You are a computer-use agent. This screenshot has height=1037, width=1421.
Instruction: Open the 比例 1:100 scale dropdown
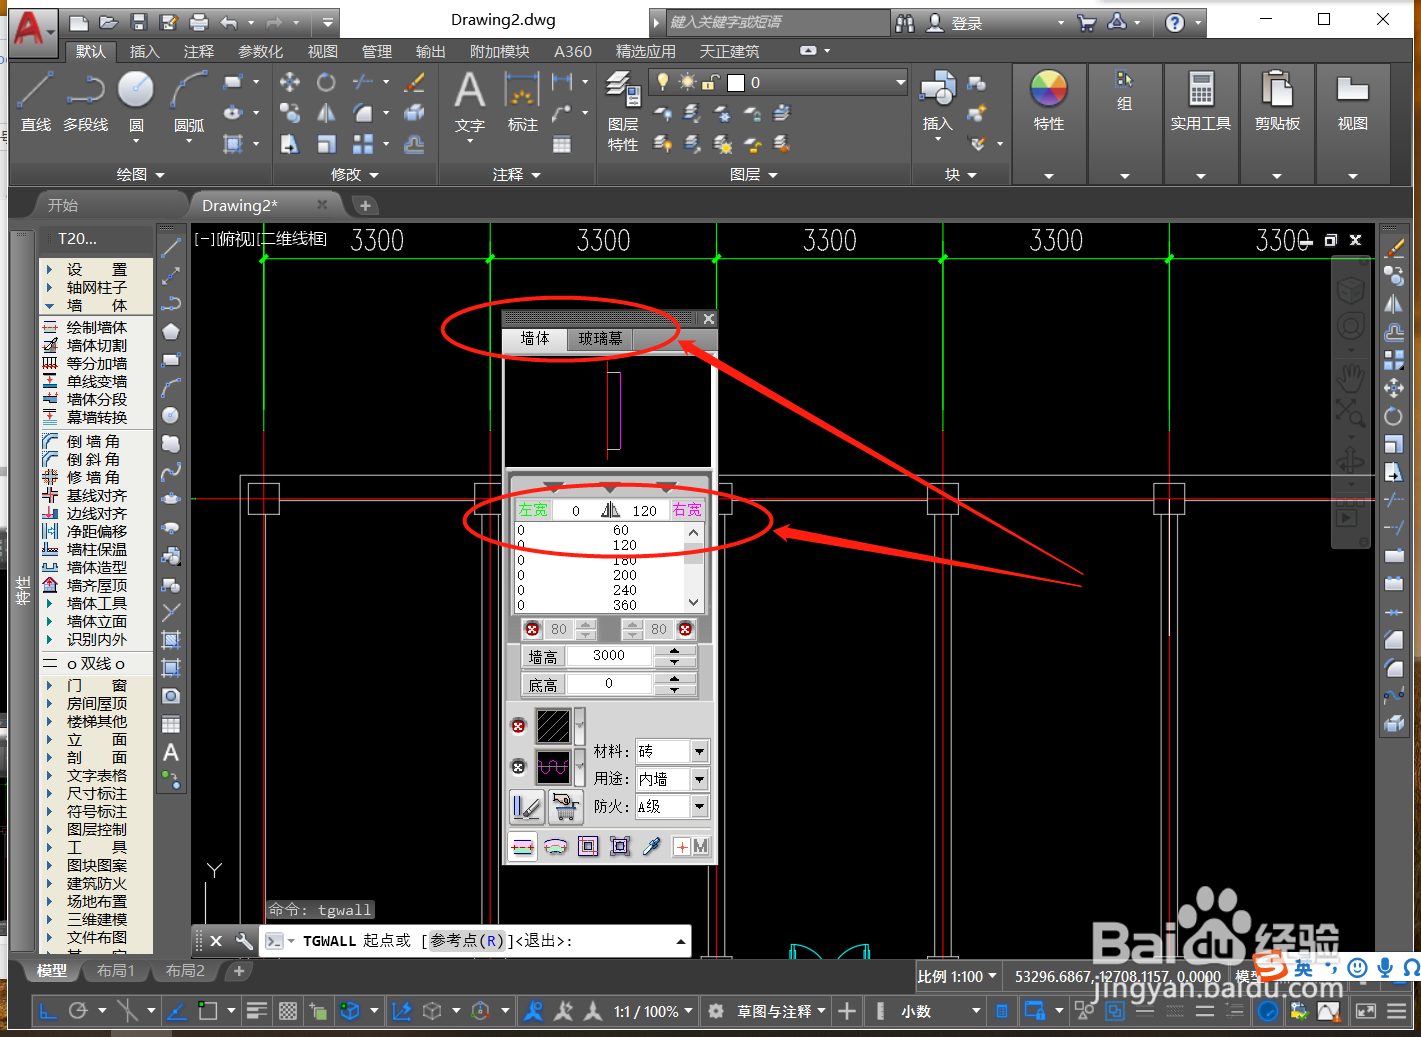pyautogui.click(x=957, y=976)
